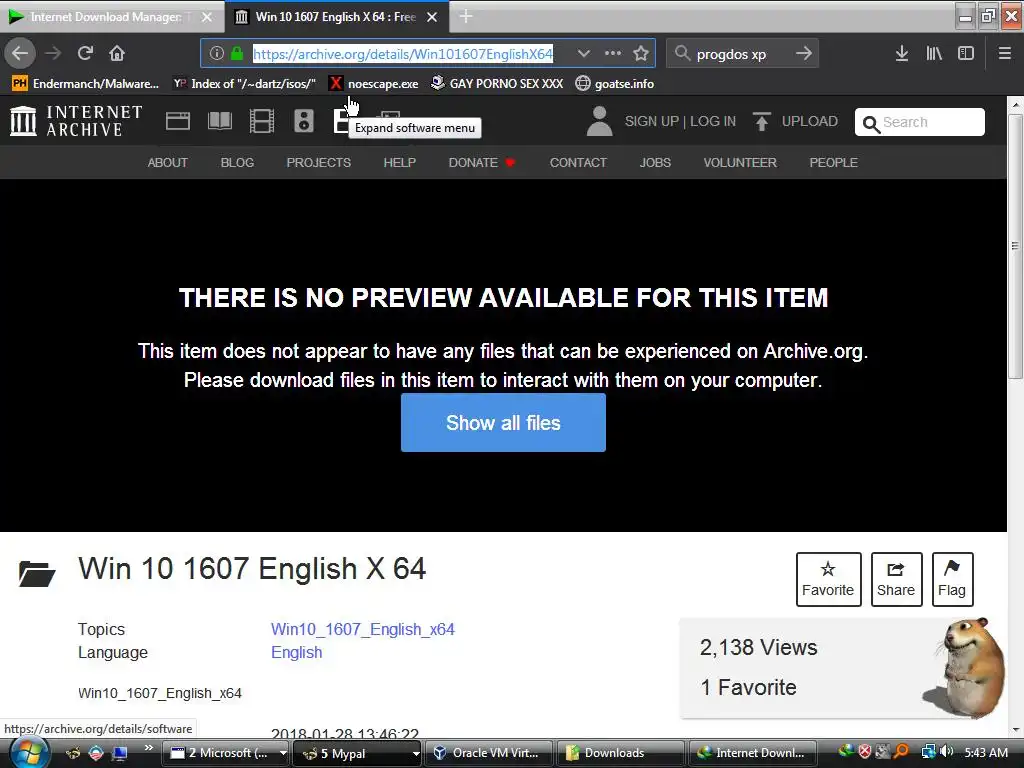This screenshot has height=768, width=1024.
Task: Click LOG IN link
Action: click(x=712, y=121)
